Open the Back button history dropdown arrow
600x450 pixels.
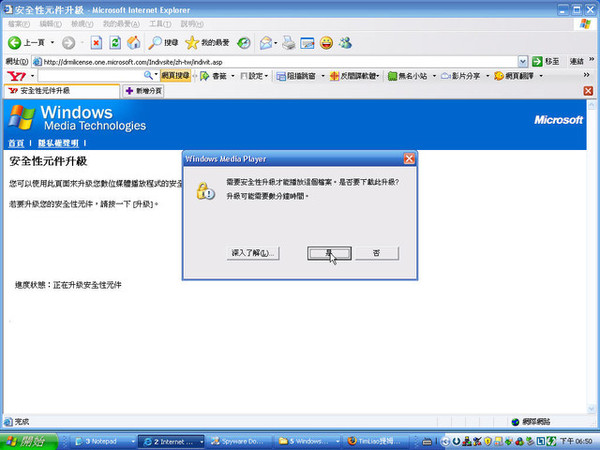52,42
